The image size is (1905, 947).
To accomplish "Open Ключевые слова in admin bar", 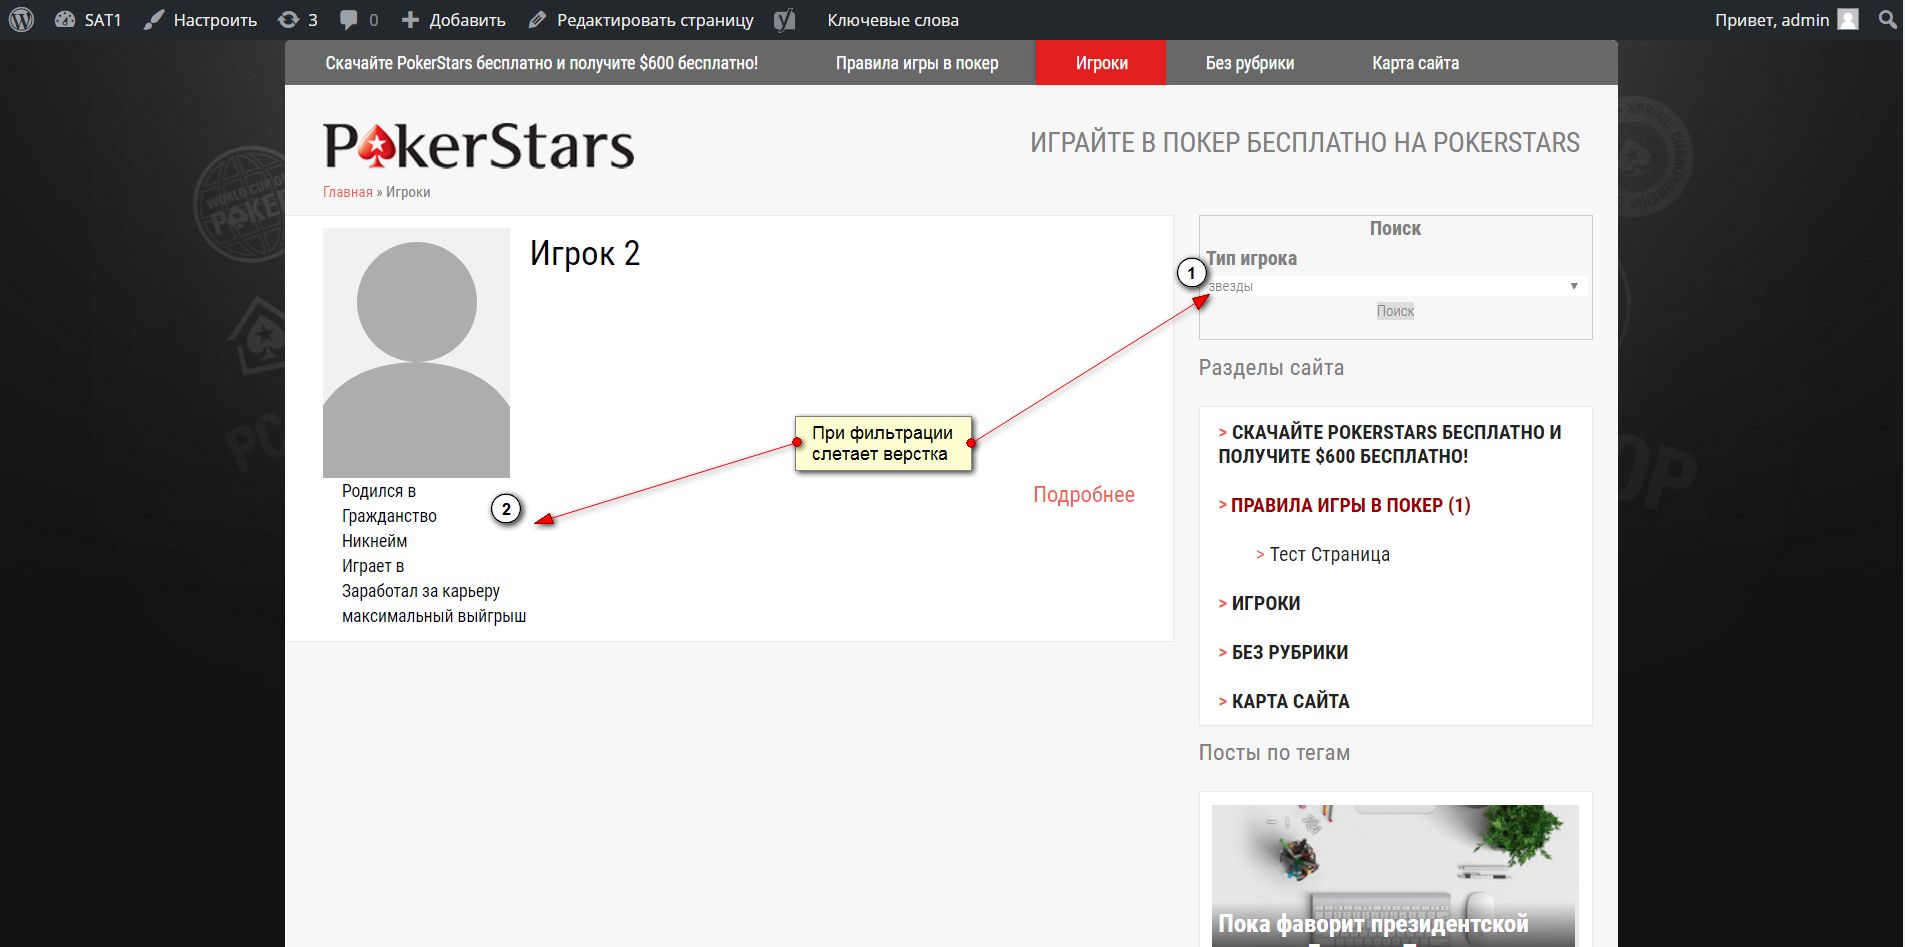I will [893, 20].
